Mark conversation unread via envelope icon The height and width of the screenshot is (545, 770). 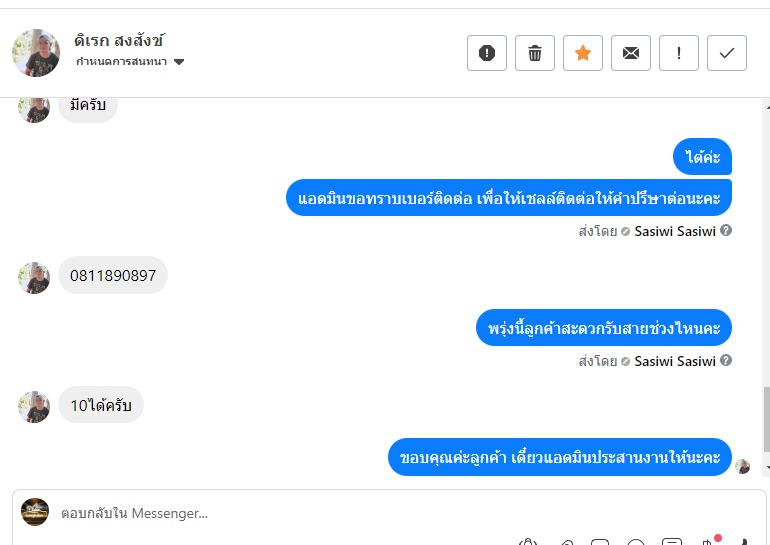coord(631,53)
